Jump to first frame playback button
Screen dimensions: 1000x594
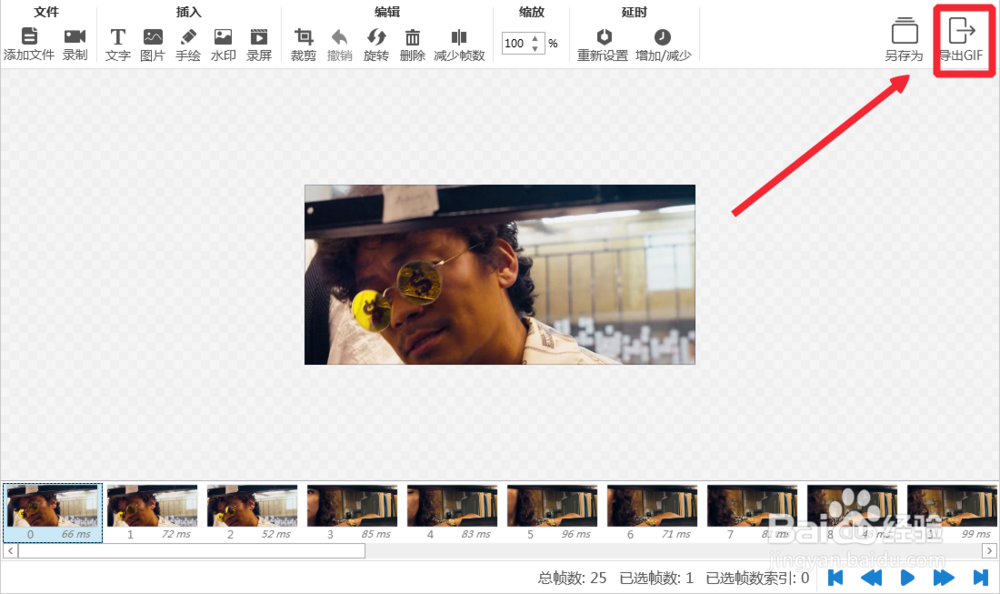pos(835,578)
